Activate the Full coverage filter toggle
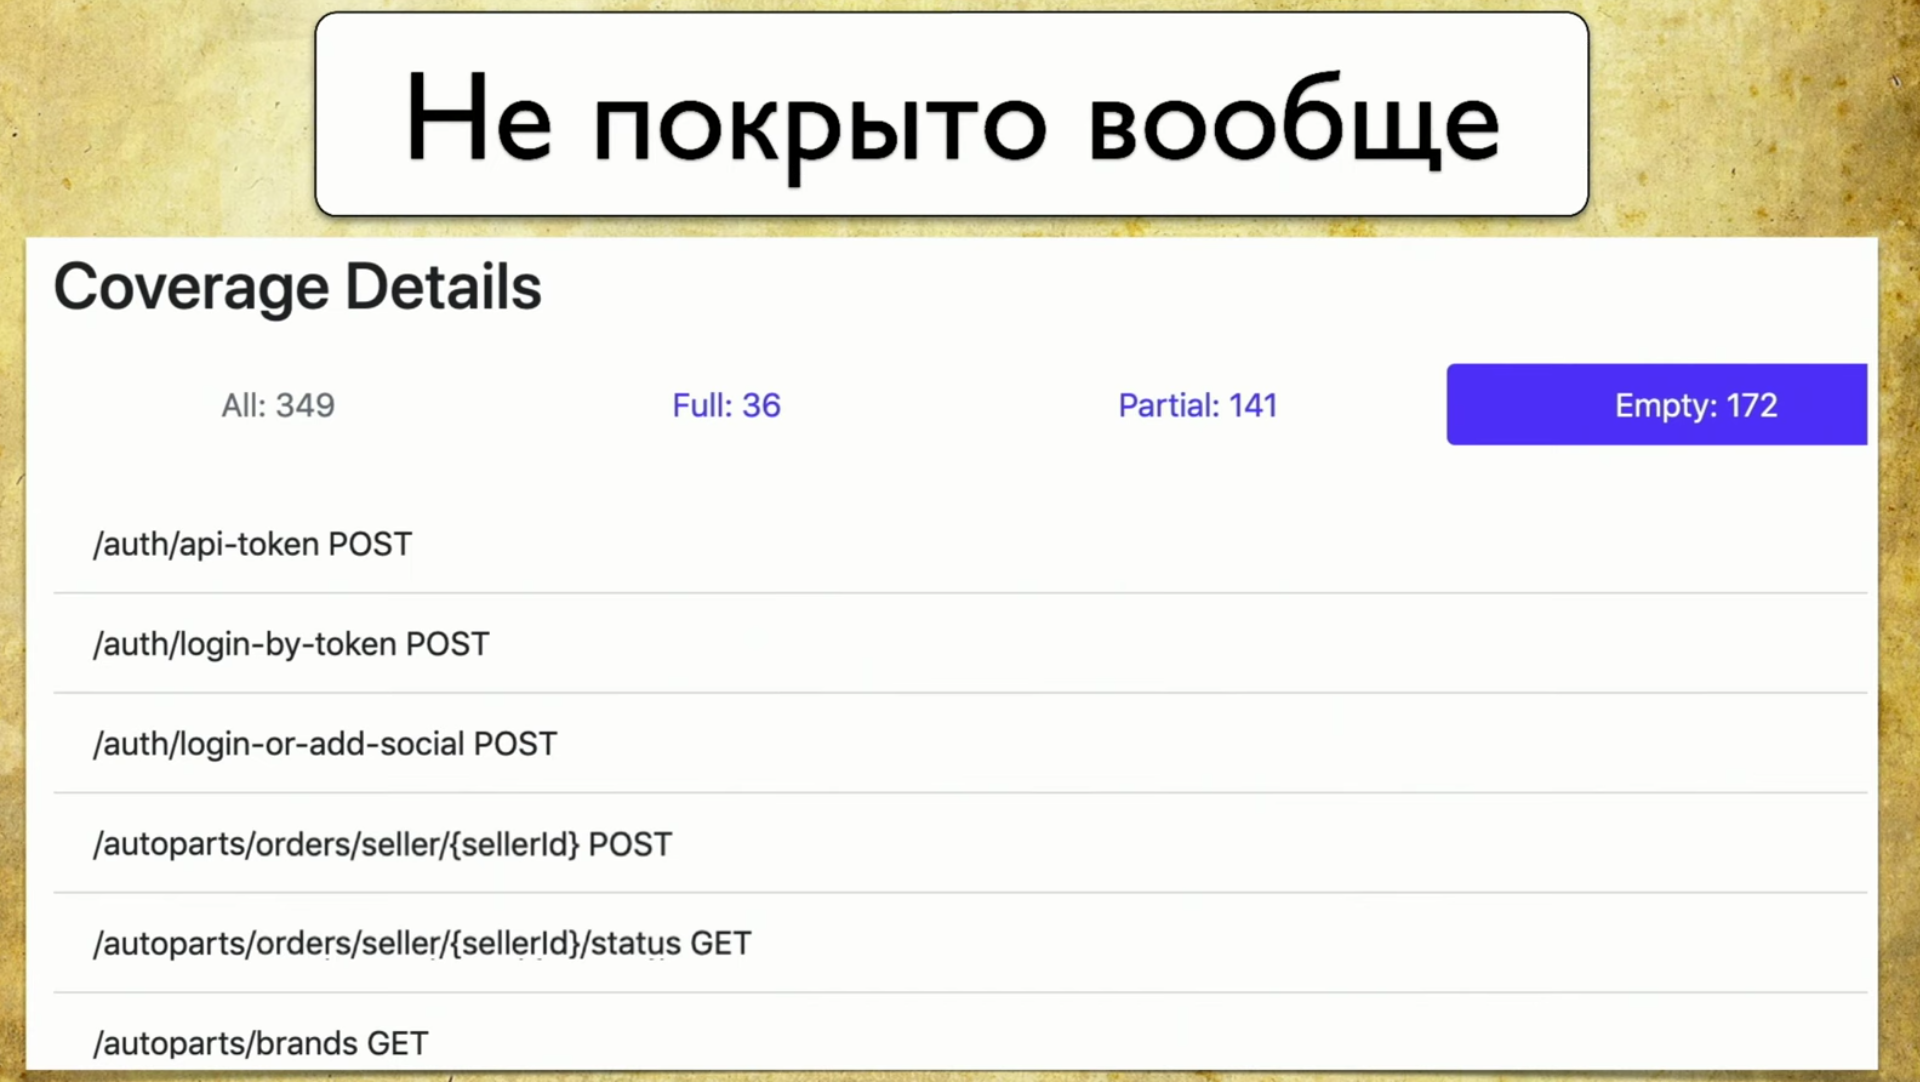 tap(726, 405)
